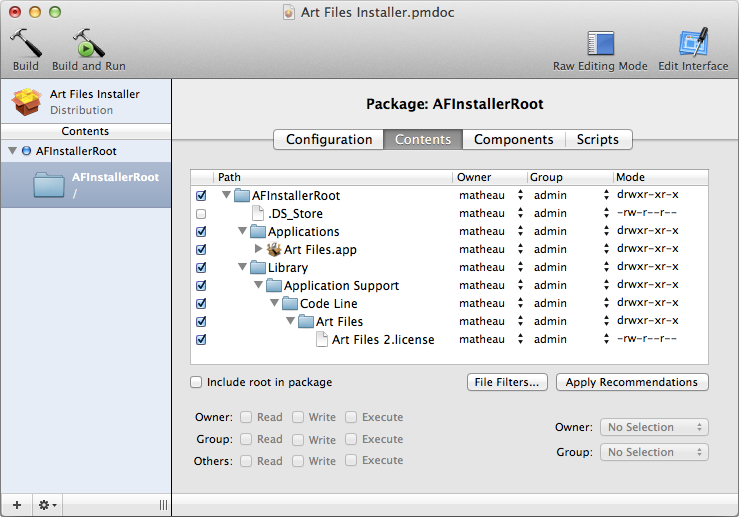Click the Mode column header

(661, 177)
